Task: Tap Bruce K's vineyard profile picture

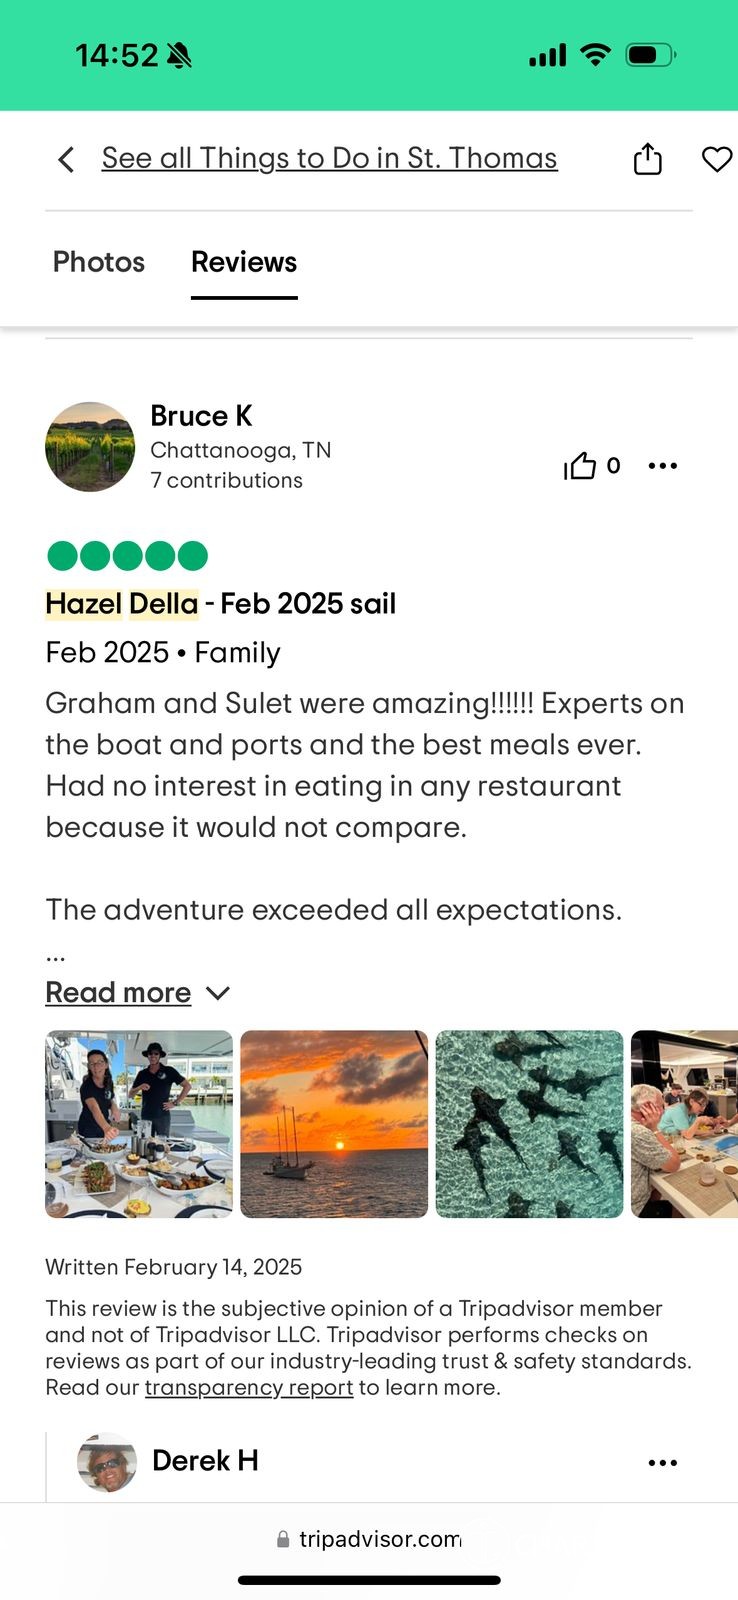Action: [90, 447]
